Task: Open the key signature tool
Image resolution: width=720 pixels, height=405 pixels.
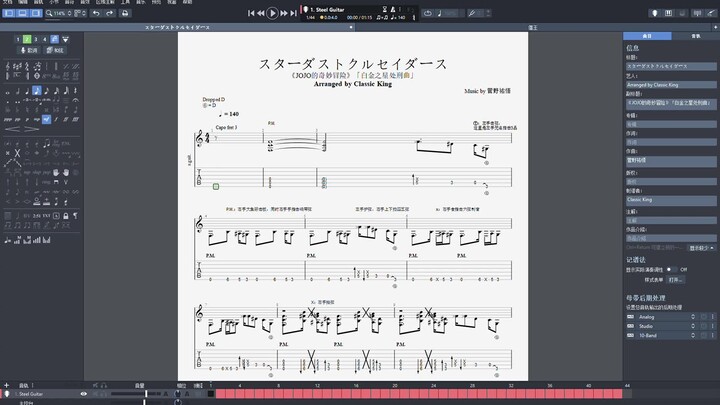Action: (x=17, y=67)
